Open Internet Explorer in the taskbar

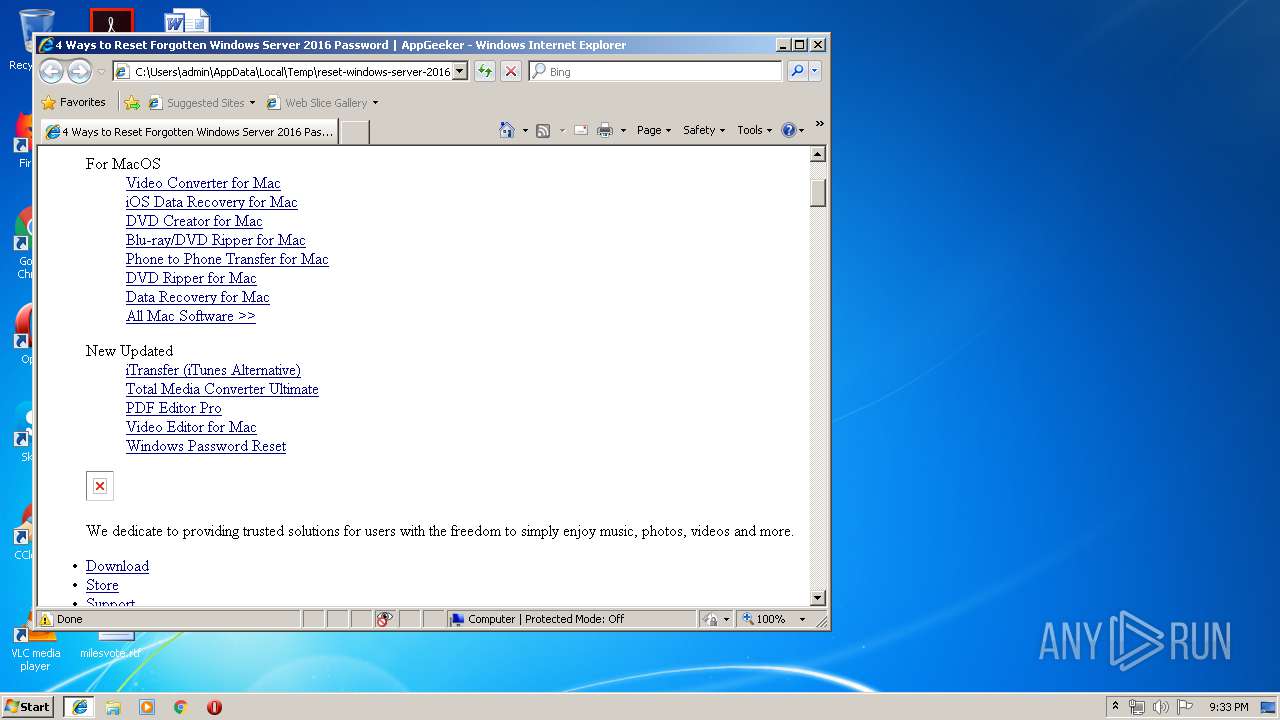[79, 707]
